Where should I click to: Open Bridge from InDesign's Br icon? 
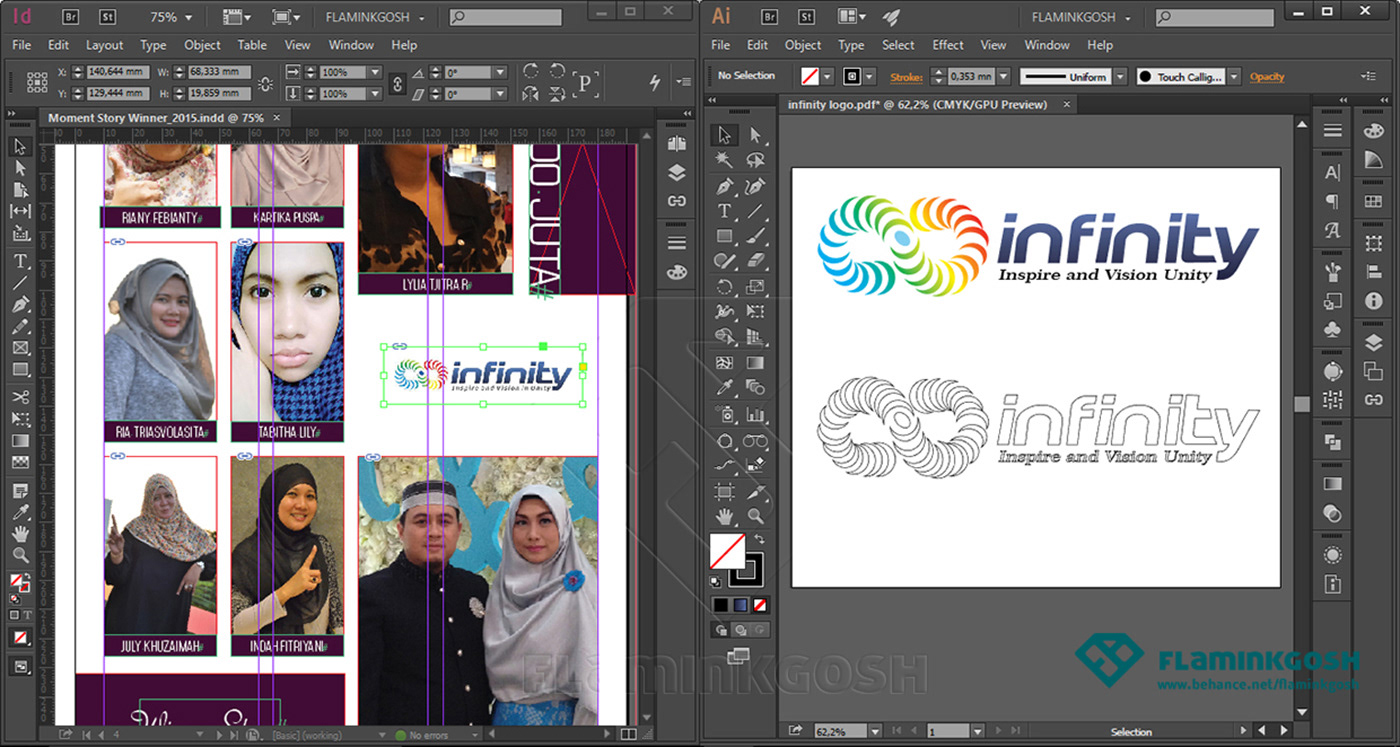pyautogui.click(x=71, y=16)
